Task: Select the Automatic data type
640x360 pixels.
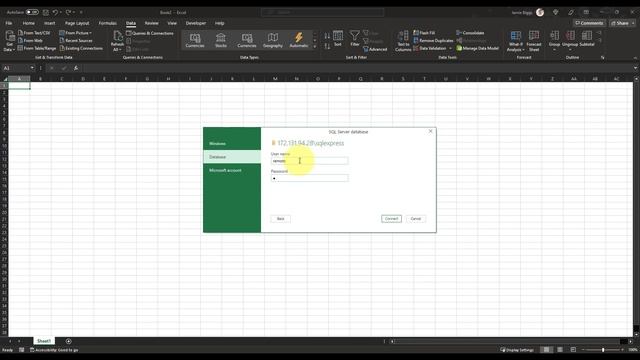Action: coord(299,40)
